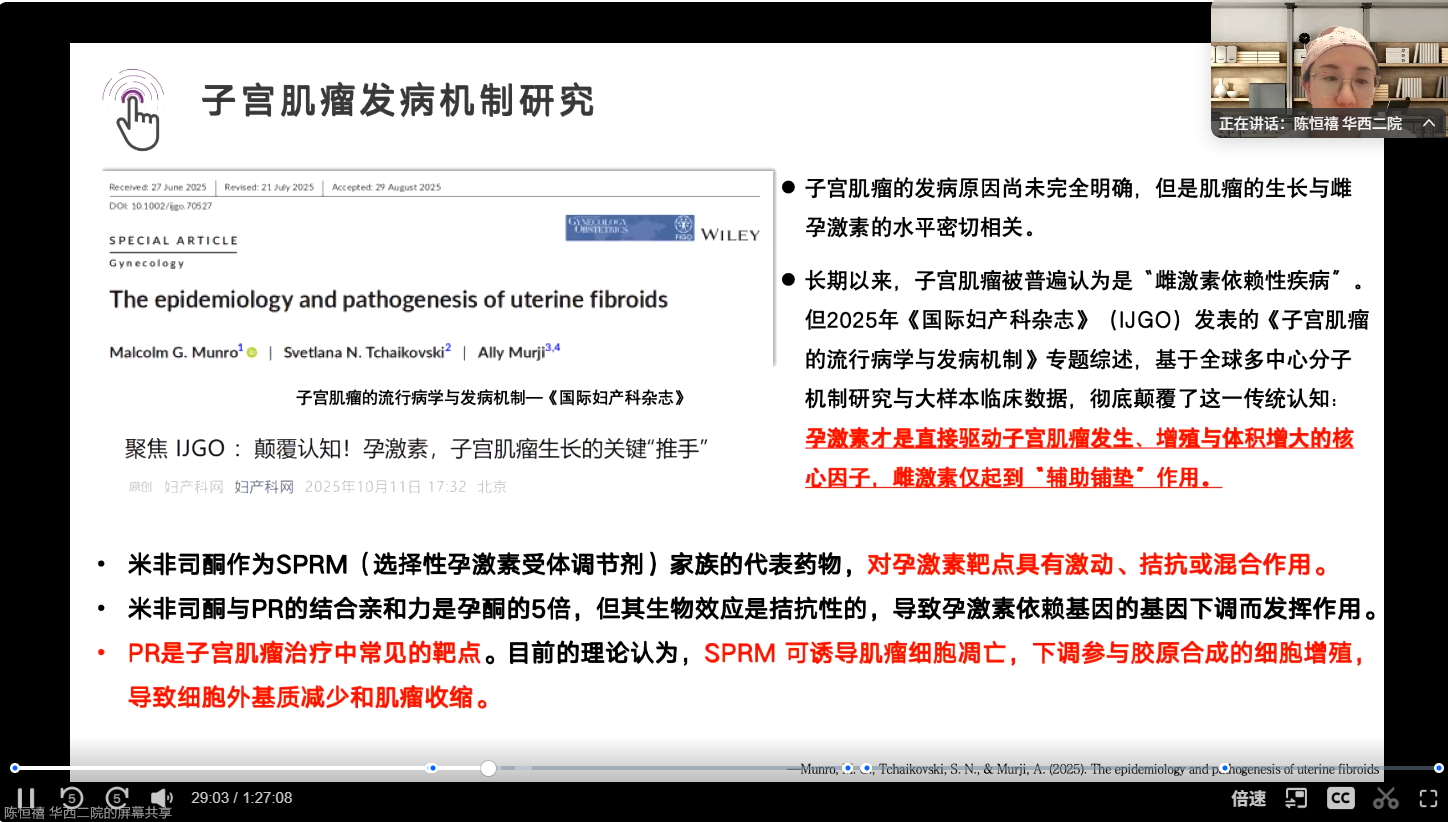Rewind the video 5 seconds
1448x822 pixels.
(70, 798)
